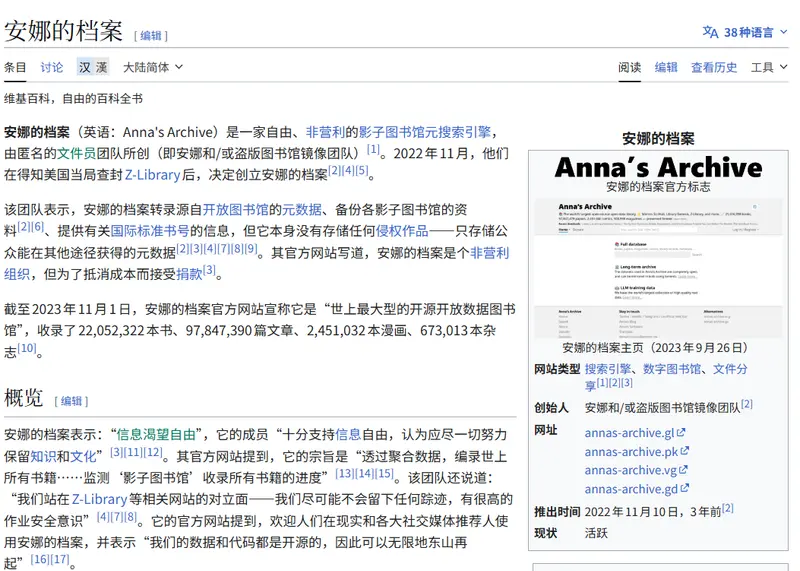800x571 pixels.
Task: Open the 文件员 link
Action: (77, 153)
